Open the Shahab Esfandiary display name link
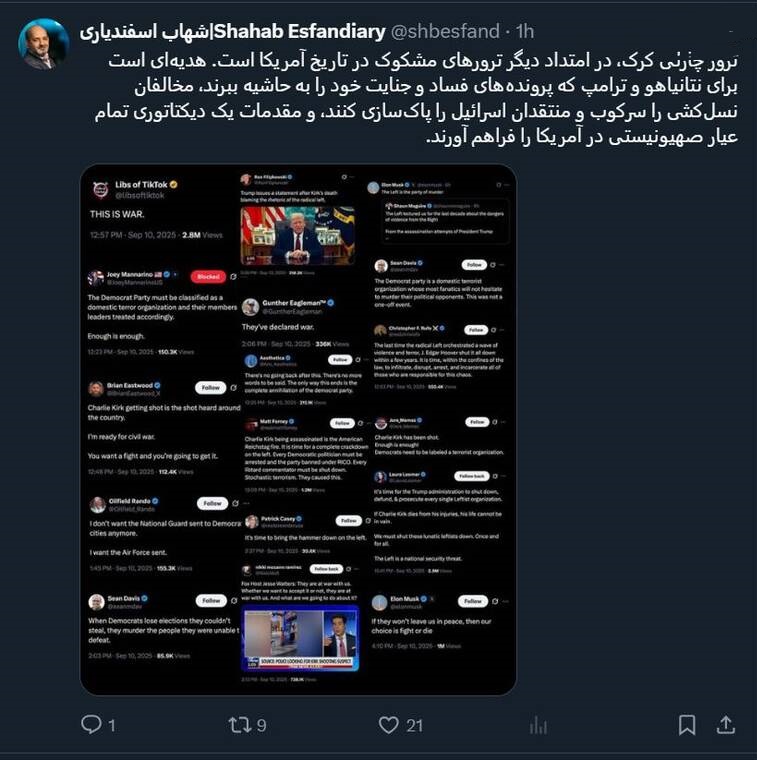 point(233,32)
